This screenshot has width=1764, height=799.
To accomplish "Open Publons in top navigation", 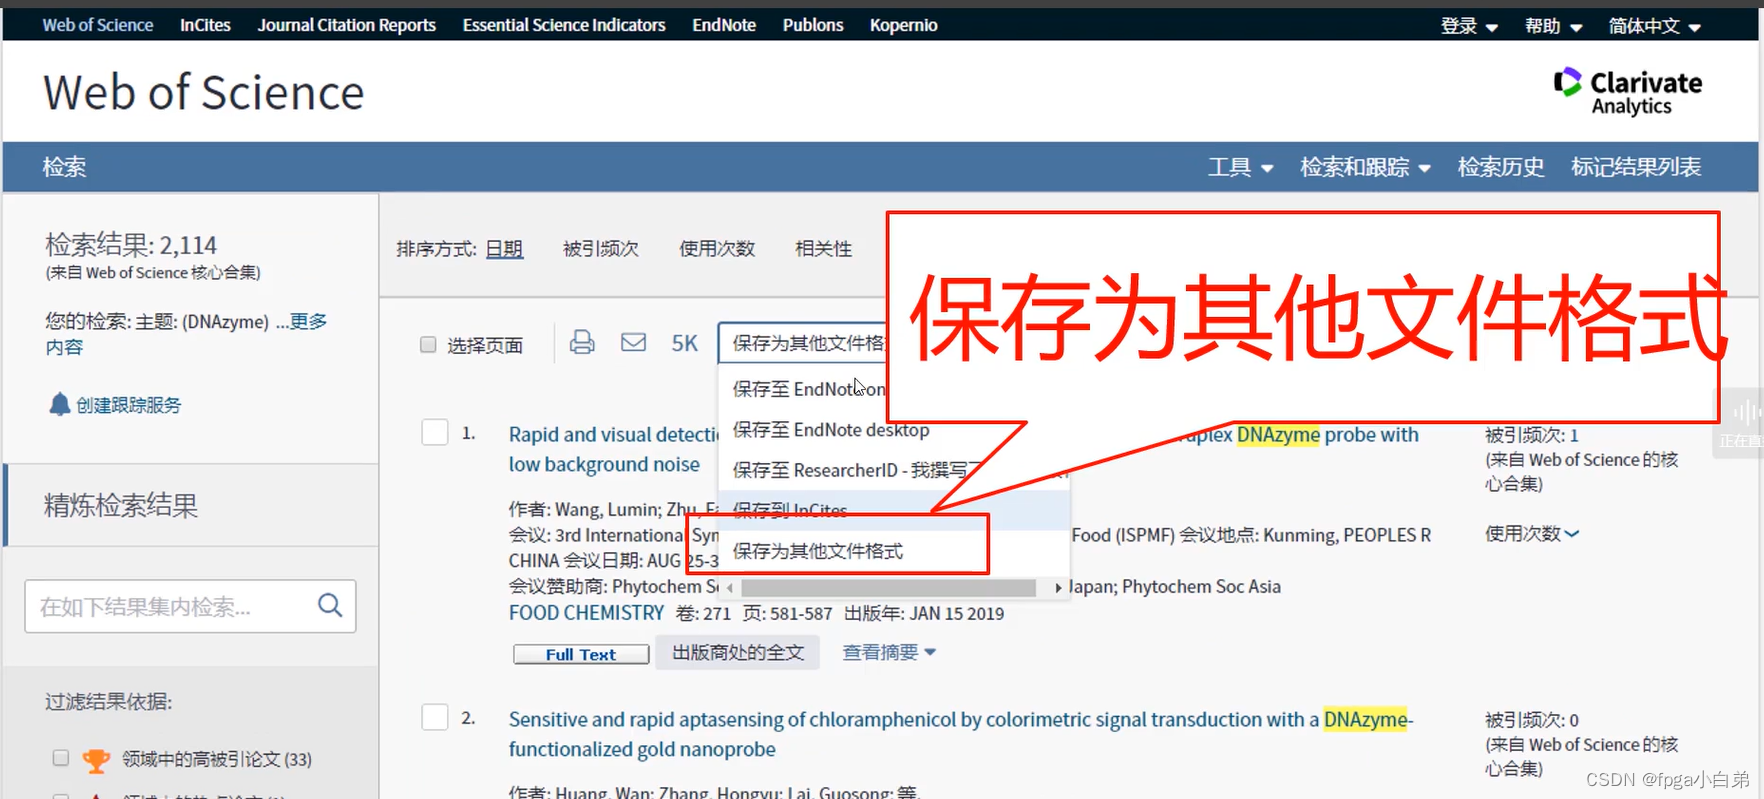I will point(813,25).
